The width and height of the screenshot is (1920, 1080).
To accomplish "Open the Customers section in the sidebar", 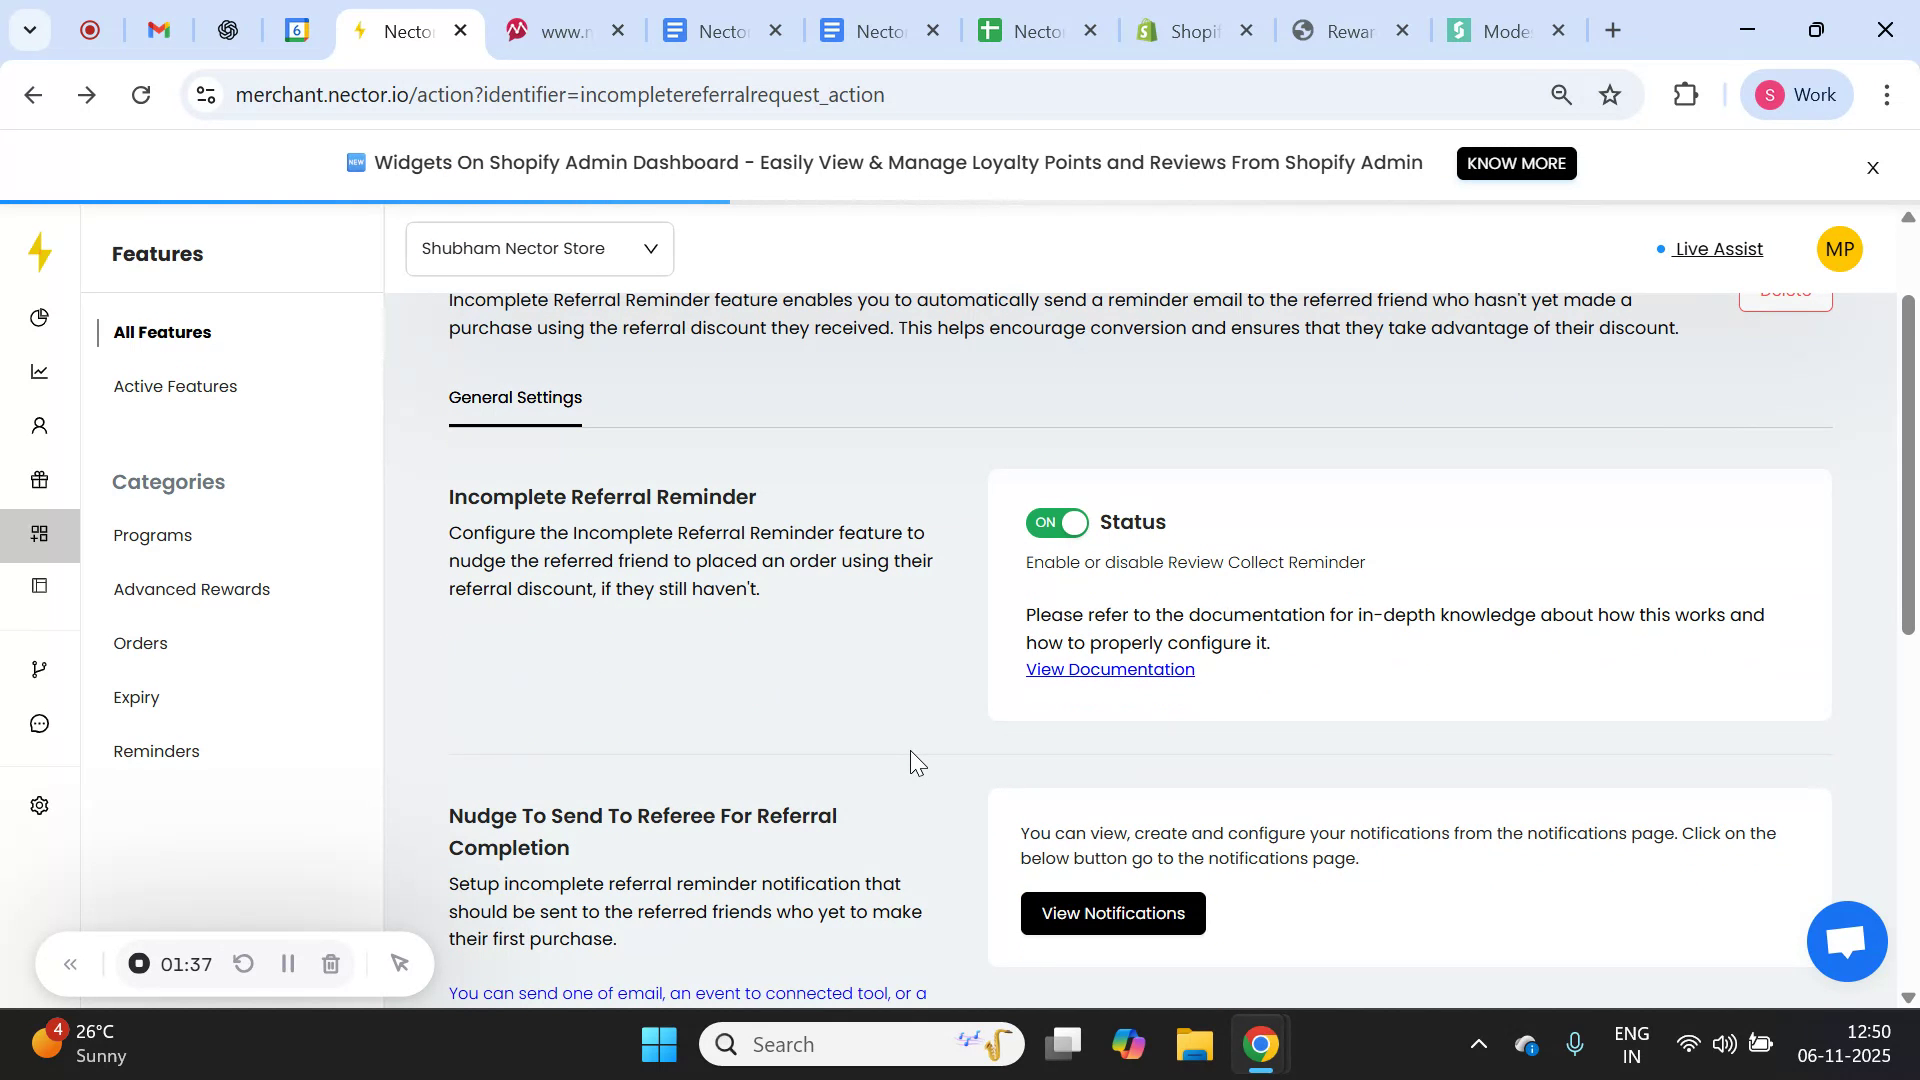I will [x=39, y=425].
